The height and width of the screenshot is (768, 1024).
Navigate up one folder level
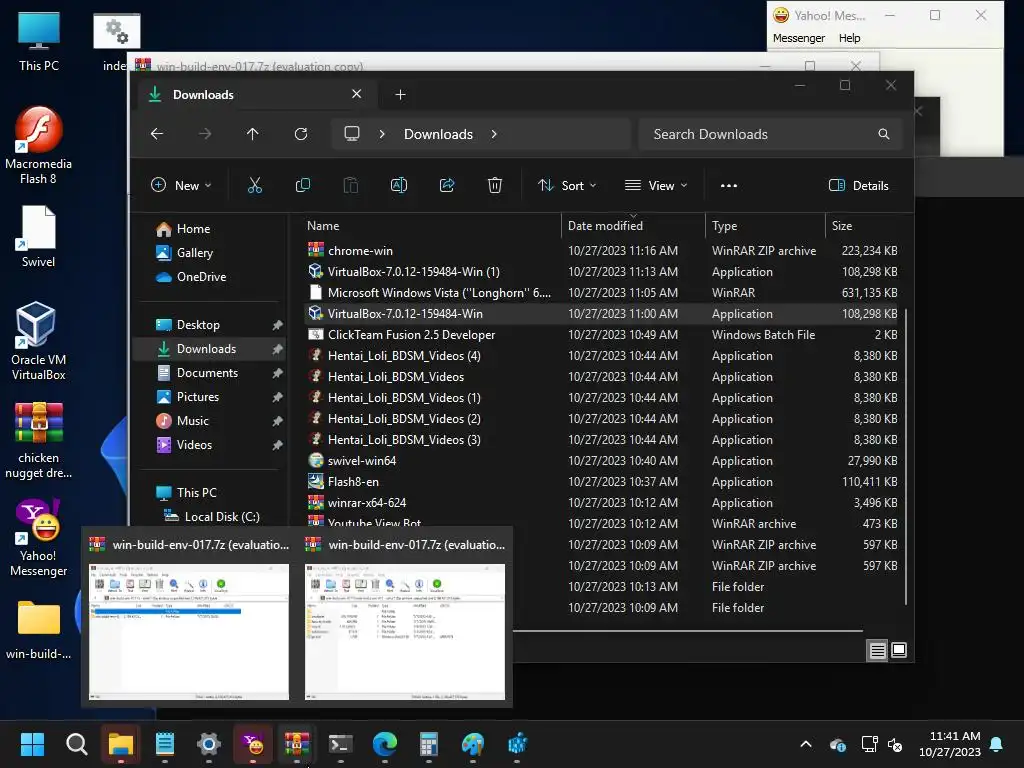pyautogui.click(x=253, y=134)
